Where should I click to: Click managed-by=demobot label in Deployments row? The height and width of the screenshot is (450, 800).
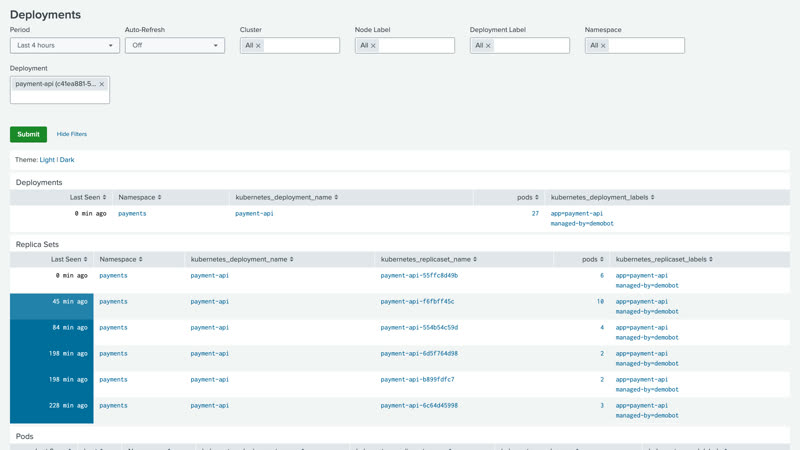(582, 223)
